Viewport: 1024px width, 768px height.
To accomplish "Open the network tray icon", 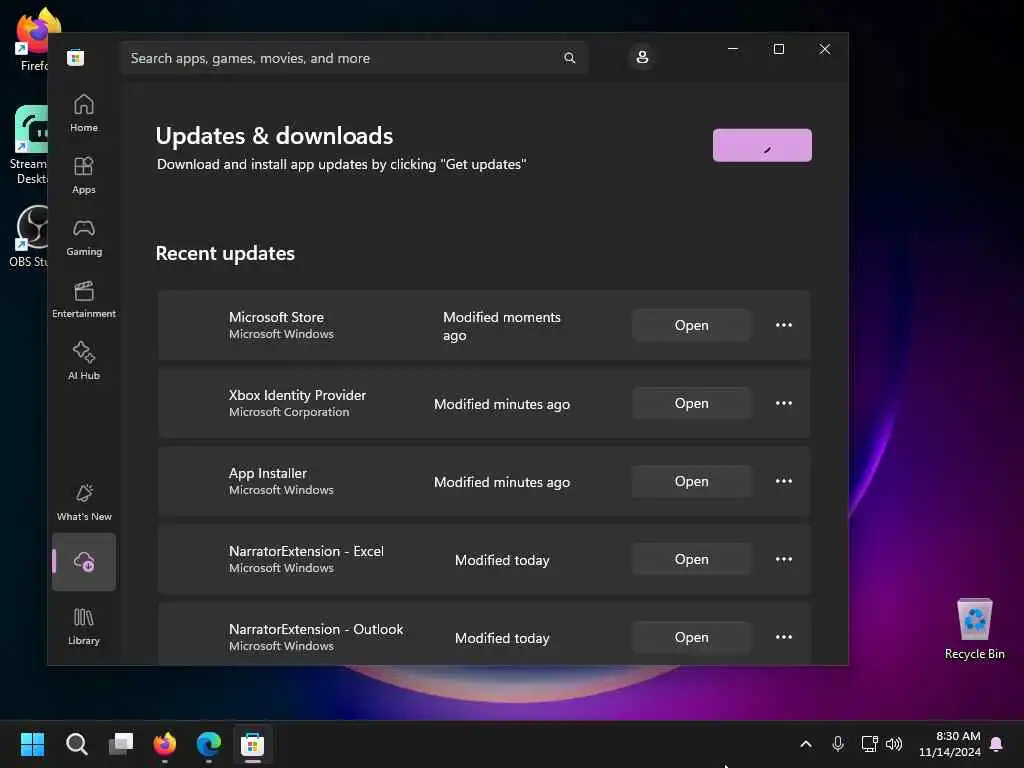I will coord(869,744).
